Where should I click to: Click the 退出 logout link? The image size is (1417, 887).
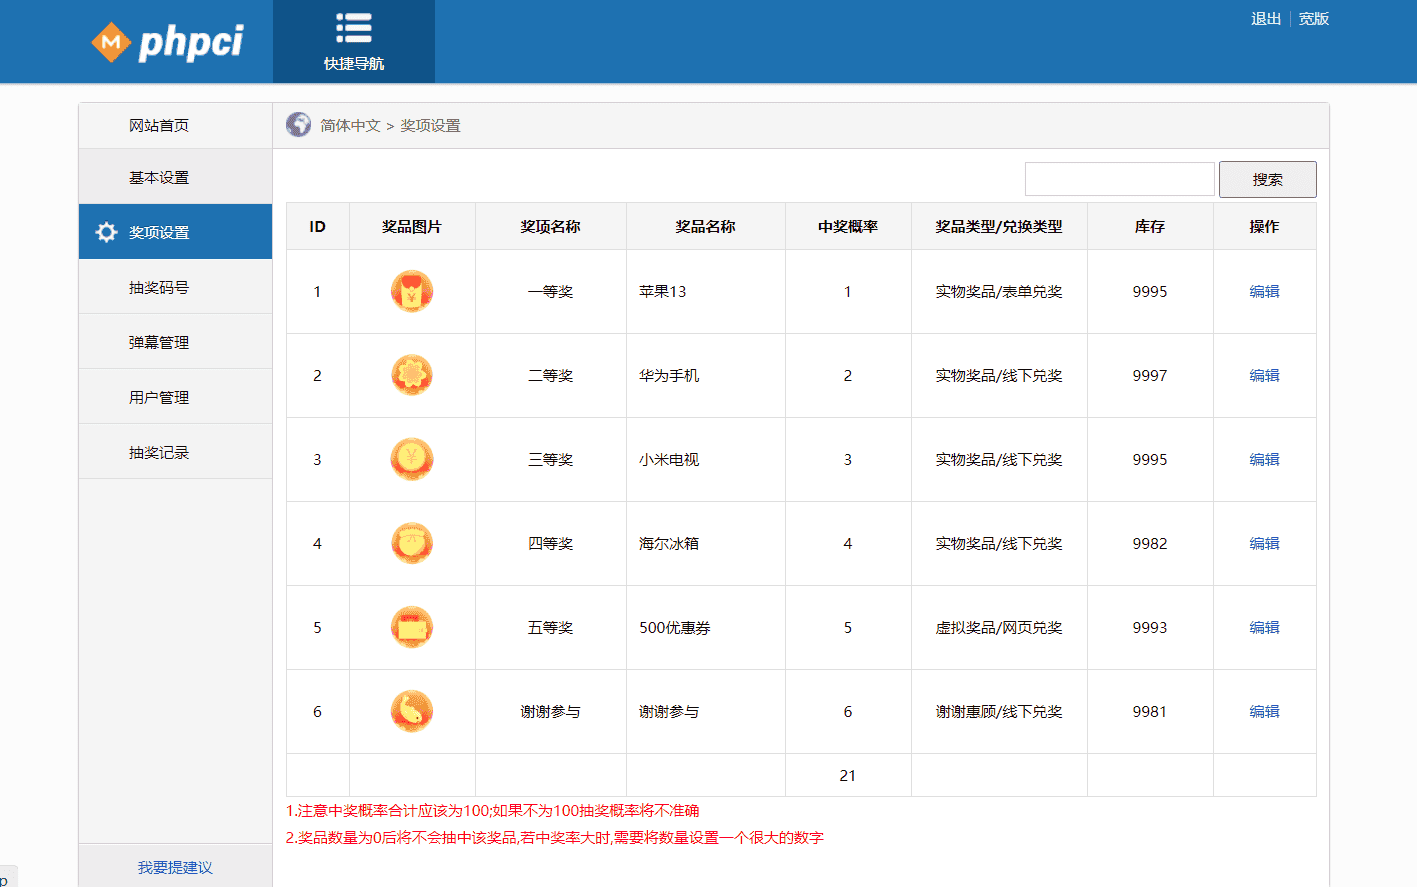click(x=1265, y=19)
